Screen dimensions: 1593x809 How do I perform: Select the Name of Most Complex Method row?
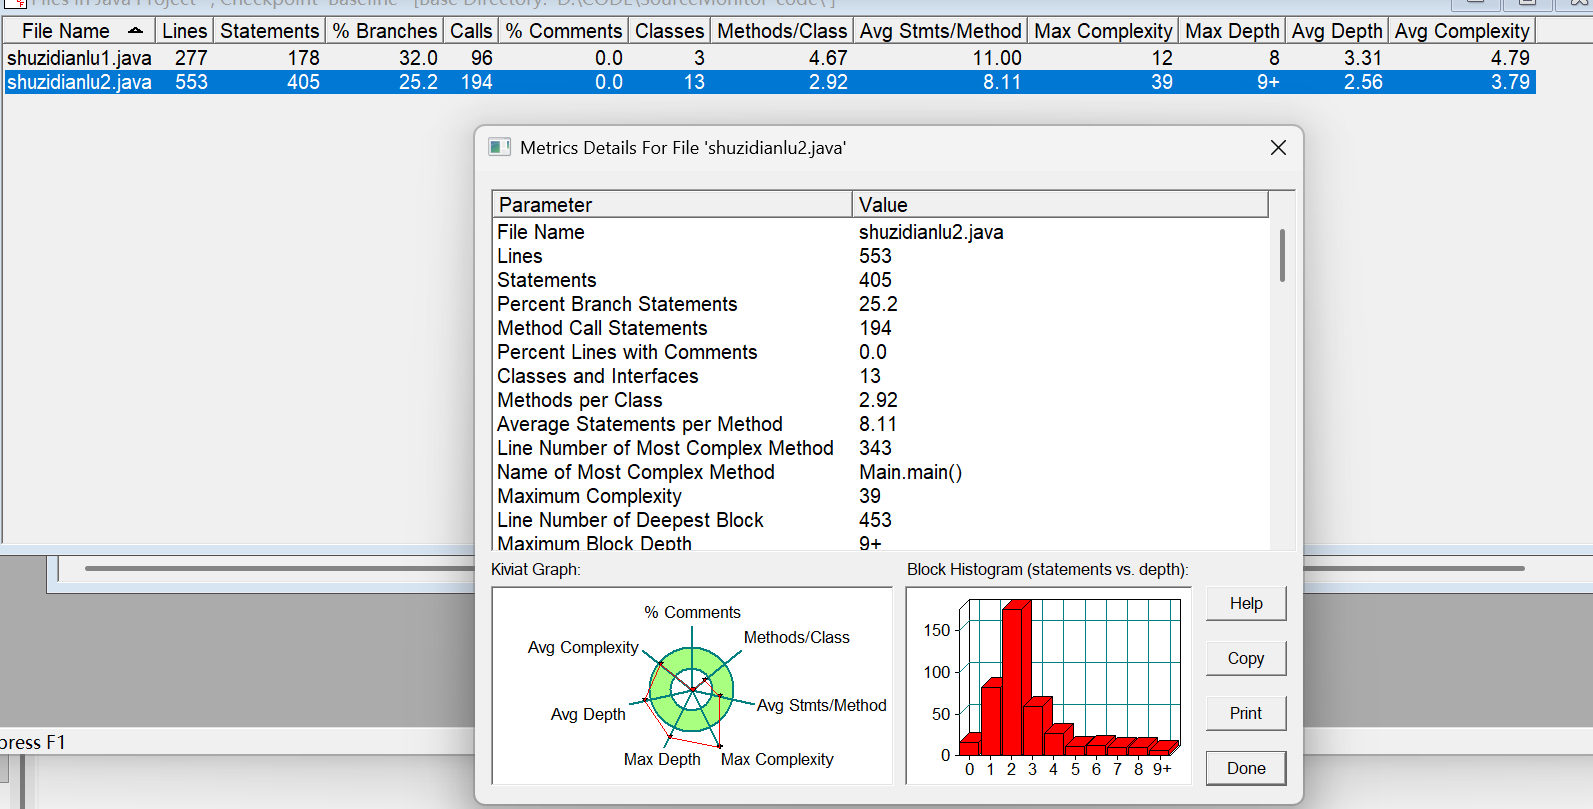click(881, 472)
